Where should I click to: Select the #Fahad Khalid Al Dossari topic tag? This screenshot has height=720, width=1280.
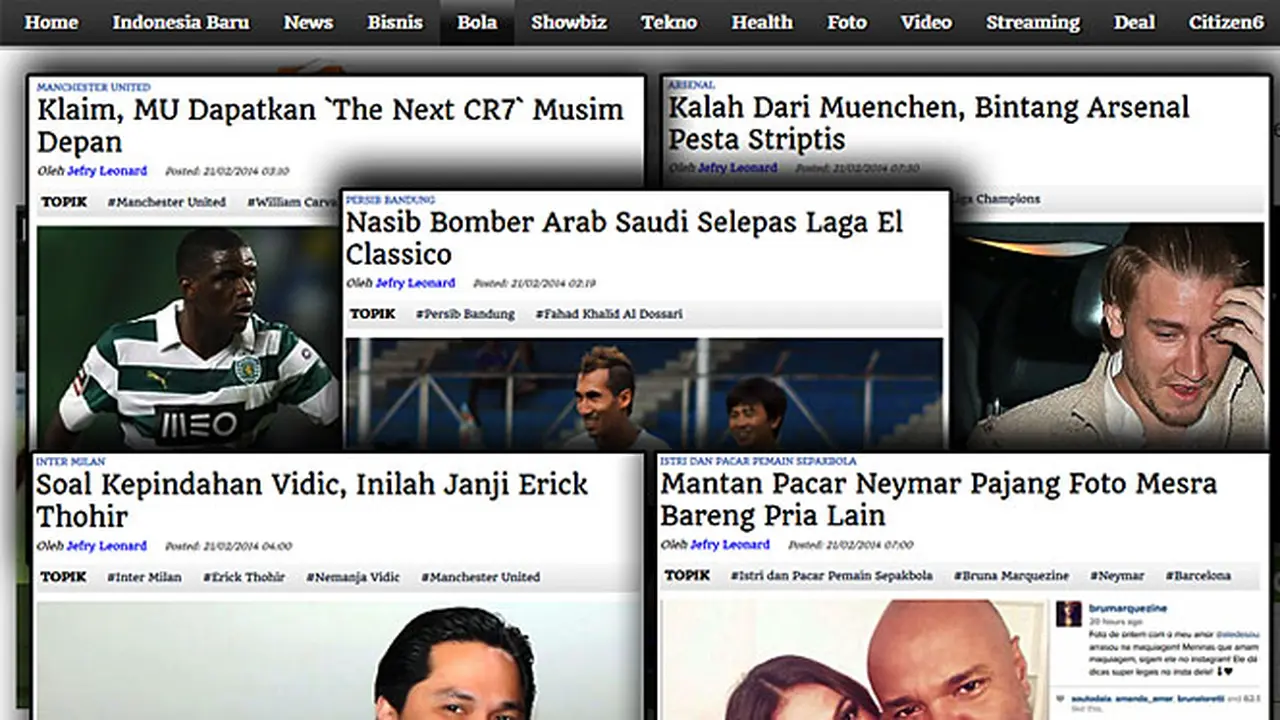pyautogui.click(x=609, y=314)
